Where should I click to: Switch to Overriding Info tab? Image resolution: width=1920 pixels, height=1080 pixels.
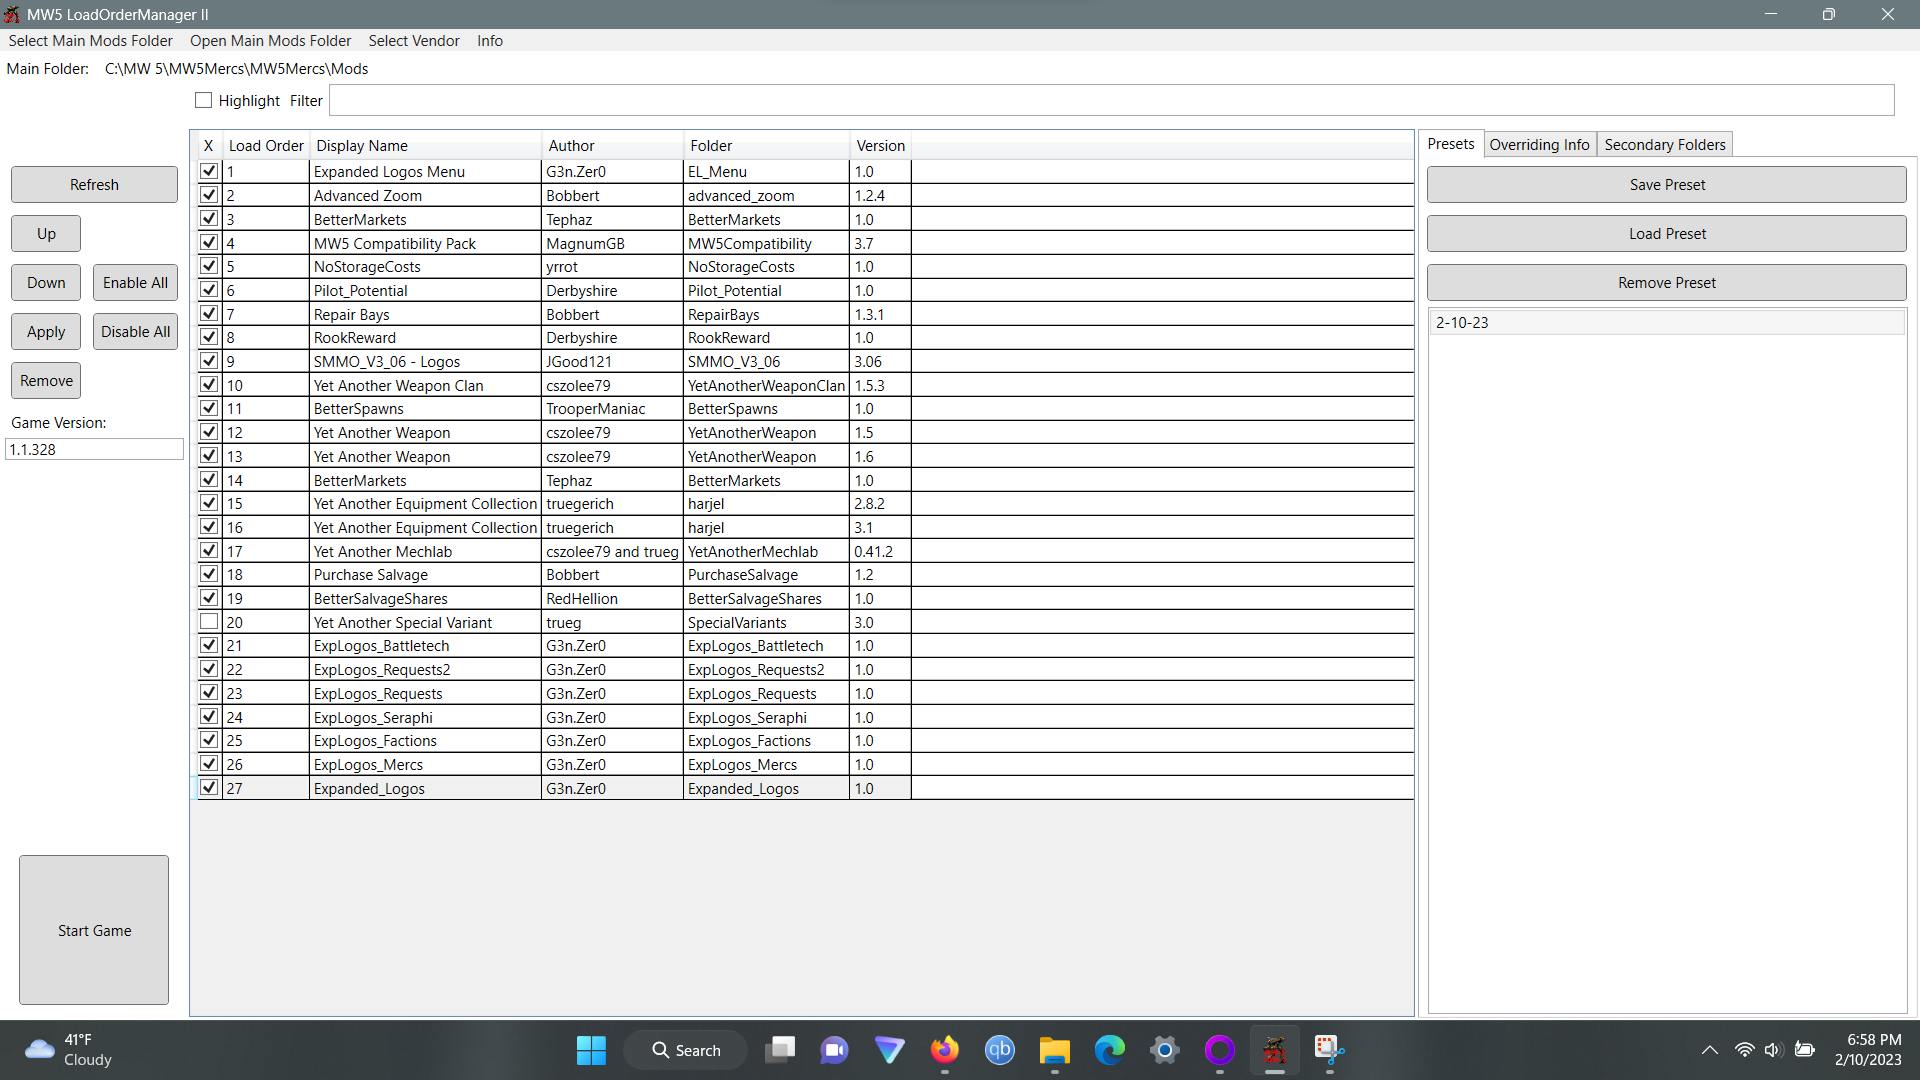1540,145
